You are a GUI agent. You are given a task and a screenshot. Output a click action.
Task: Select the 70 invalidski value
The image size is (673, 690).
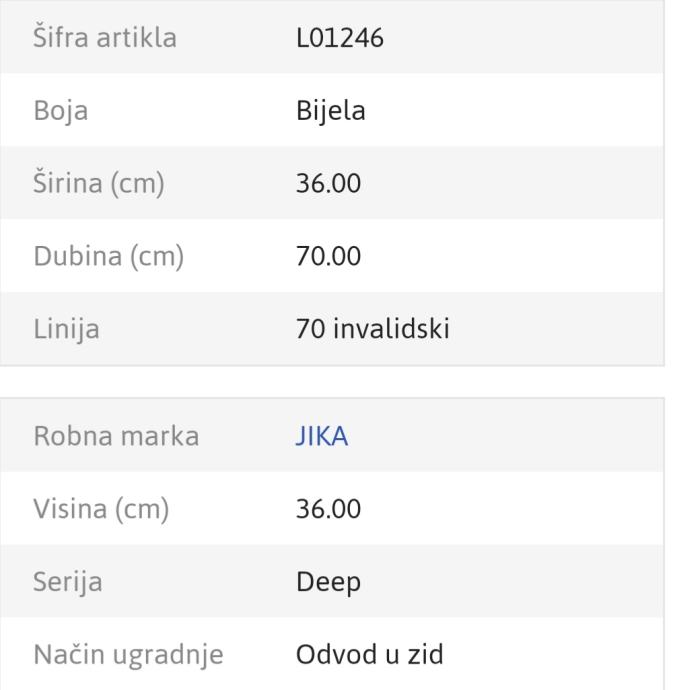(372, 329)
